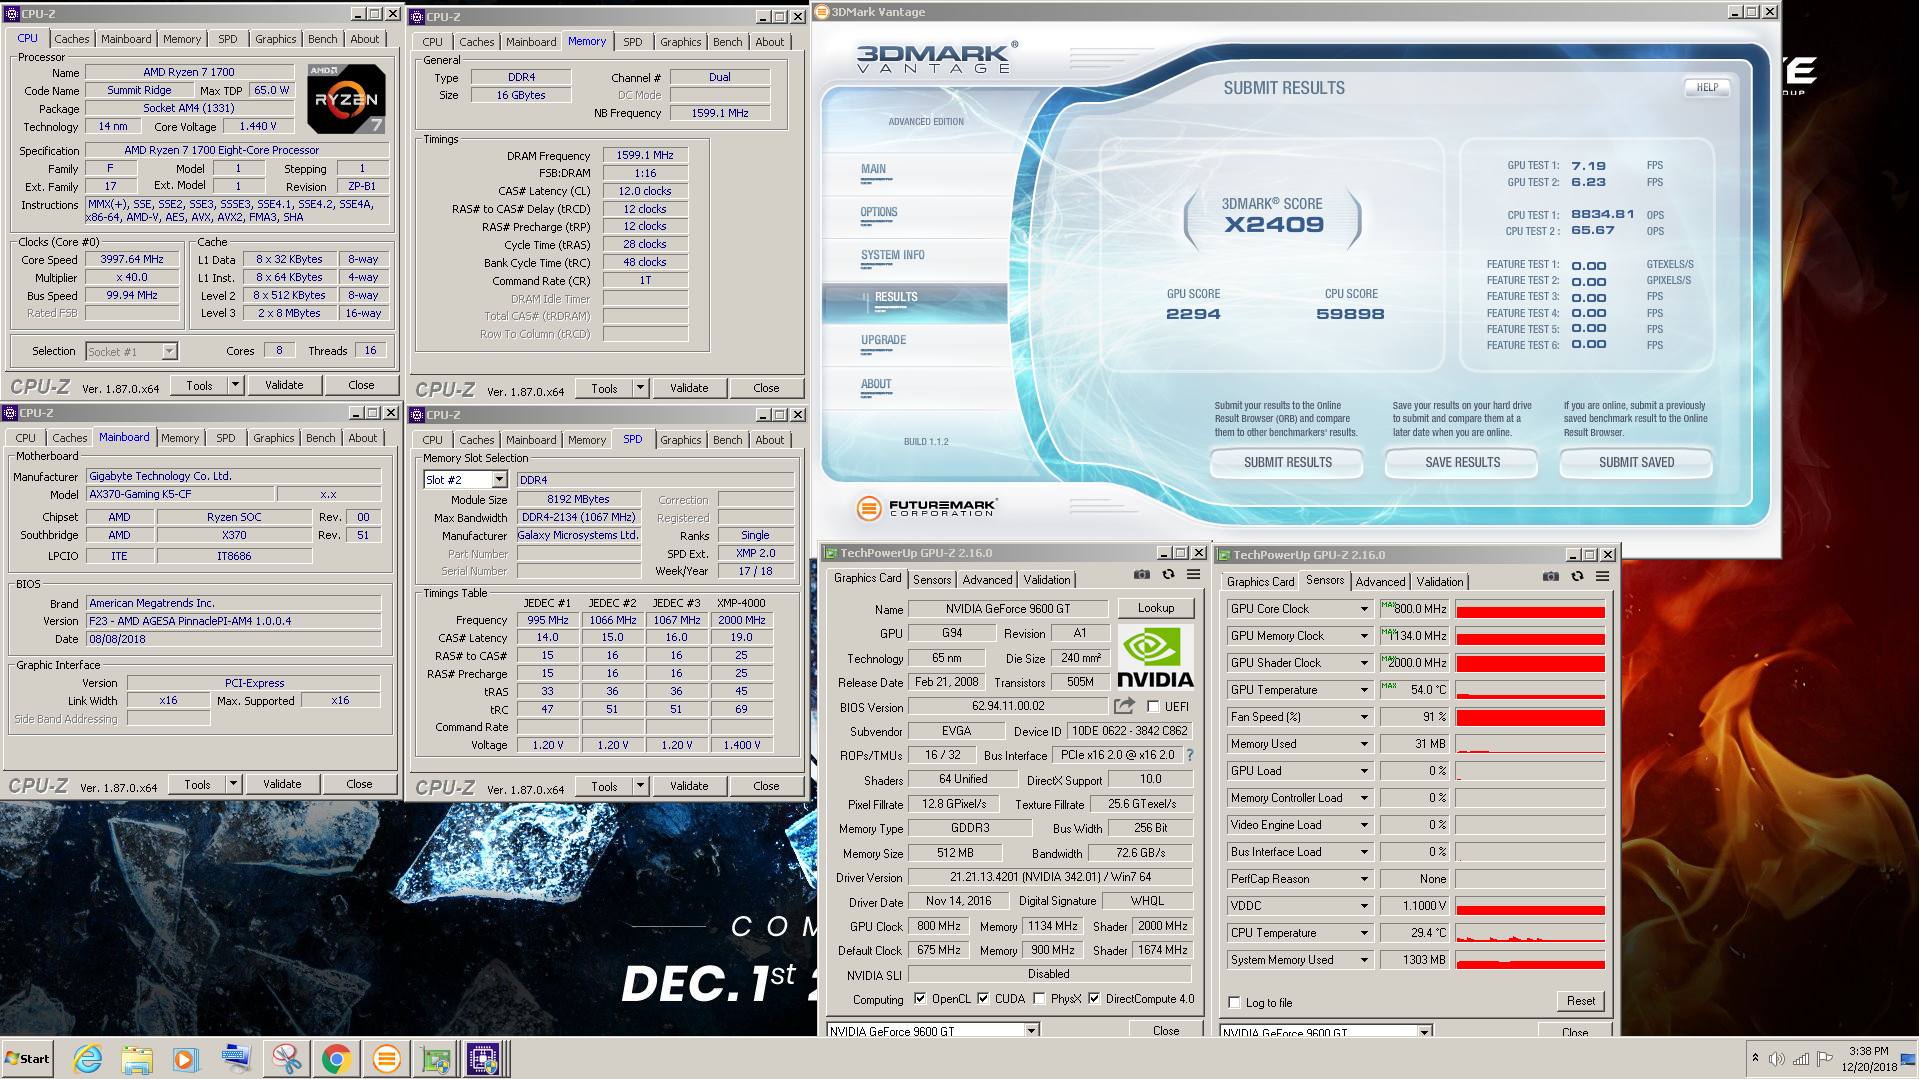Click the GPU Temperature sensor graph
Viewport: 1919px width, 1079px height.
point(1530,690)
